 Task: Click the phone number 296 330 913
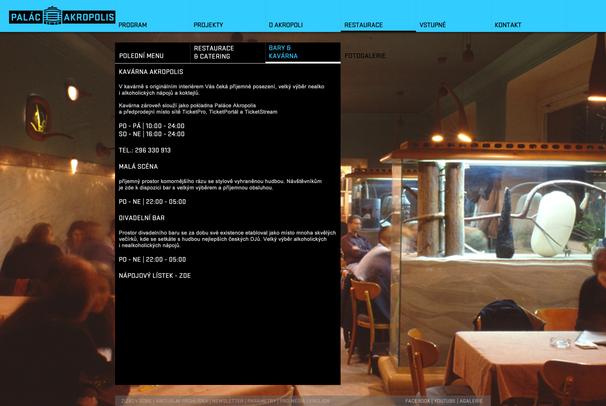144,150
